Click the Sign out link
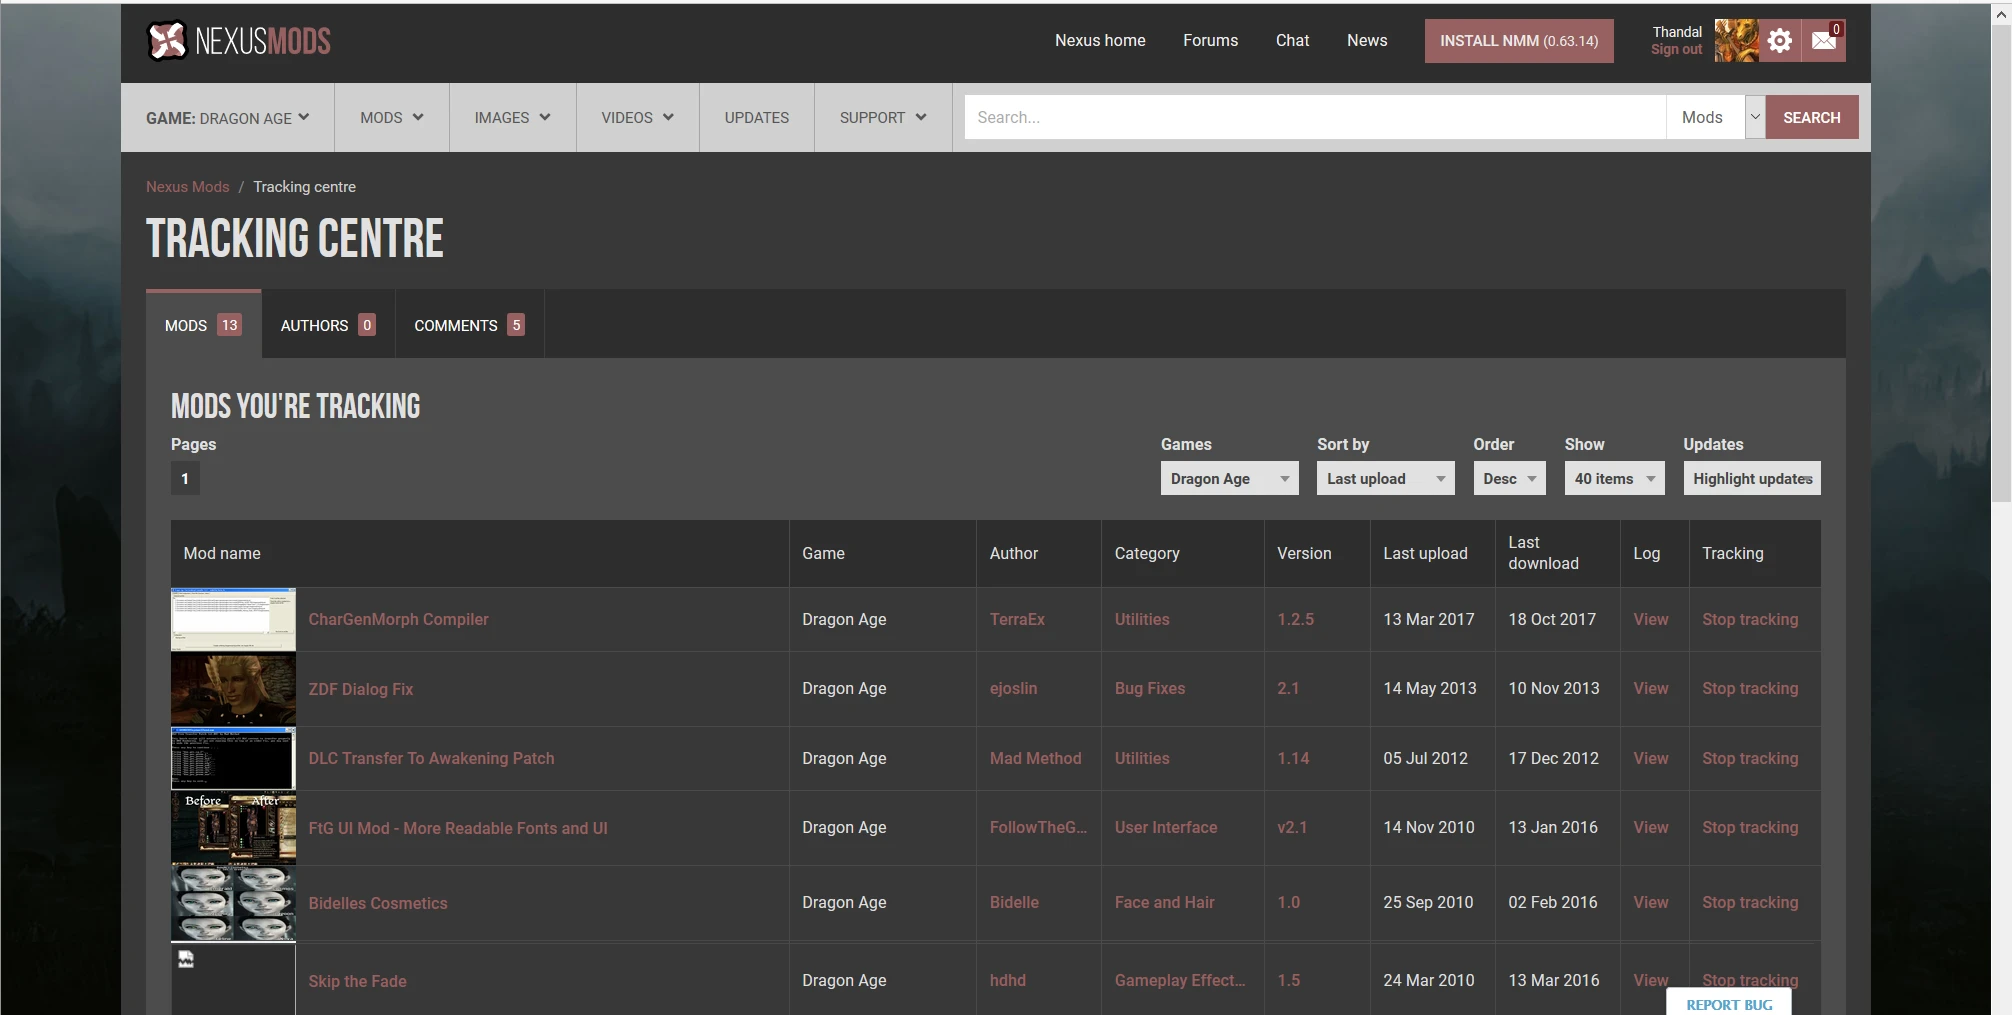The height and width of the screenshot is (1015, 2012). pyautogui.click(x=1676, y=50)
